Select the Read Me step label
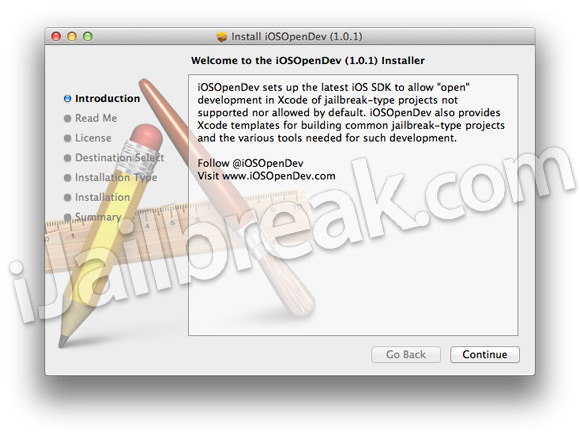This screenshot has width=580, height=438. click(96, 118)
